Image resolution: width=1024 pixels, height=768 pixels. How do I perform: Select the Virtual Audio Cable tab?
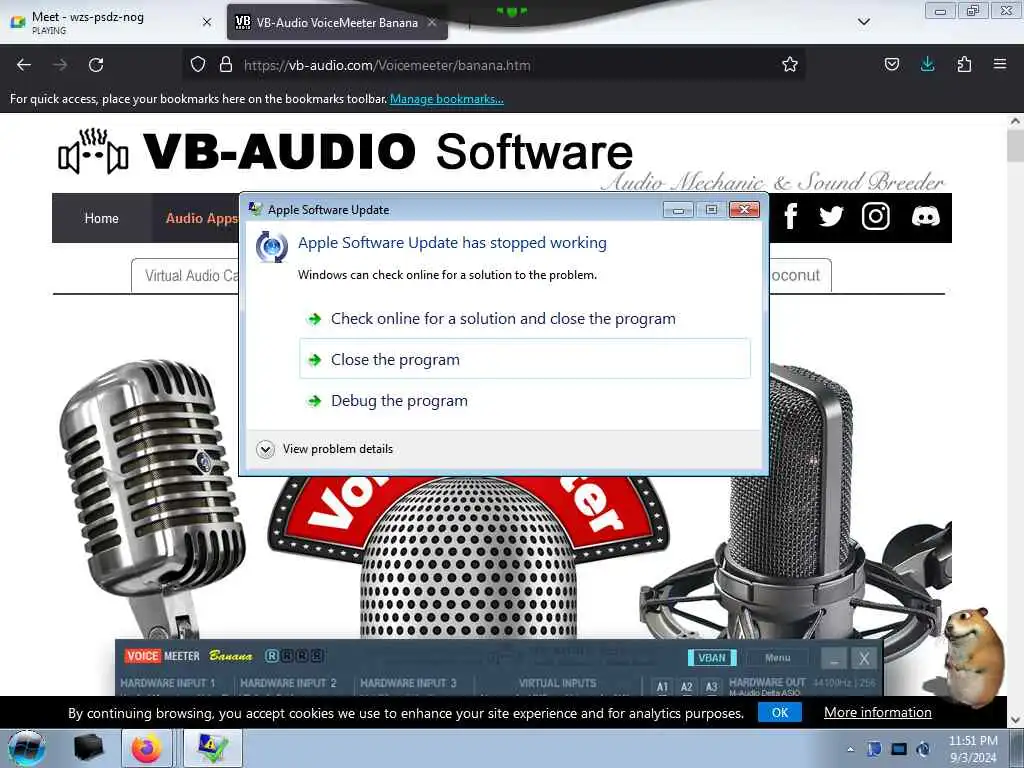pos(185,276)
